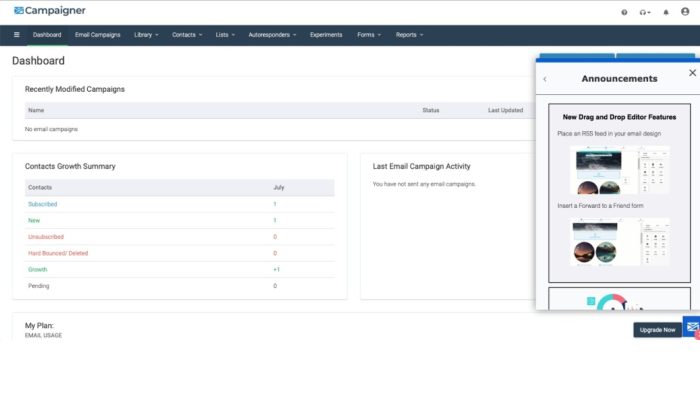The height and width of the screenshot is (400, 700).
Task: Expand the Contacts dropdown menu
Action: [x=187, y=35]
